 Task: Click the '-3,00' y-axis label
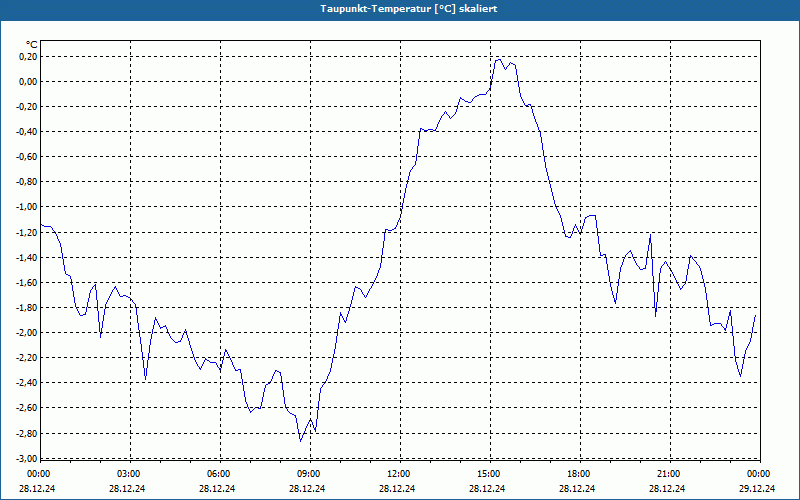[28, 458]
